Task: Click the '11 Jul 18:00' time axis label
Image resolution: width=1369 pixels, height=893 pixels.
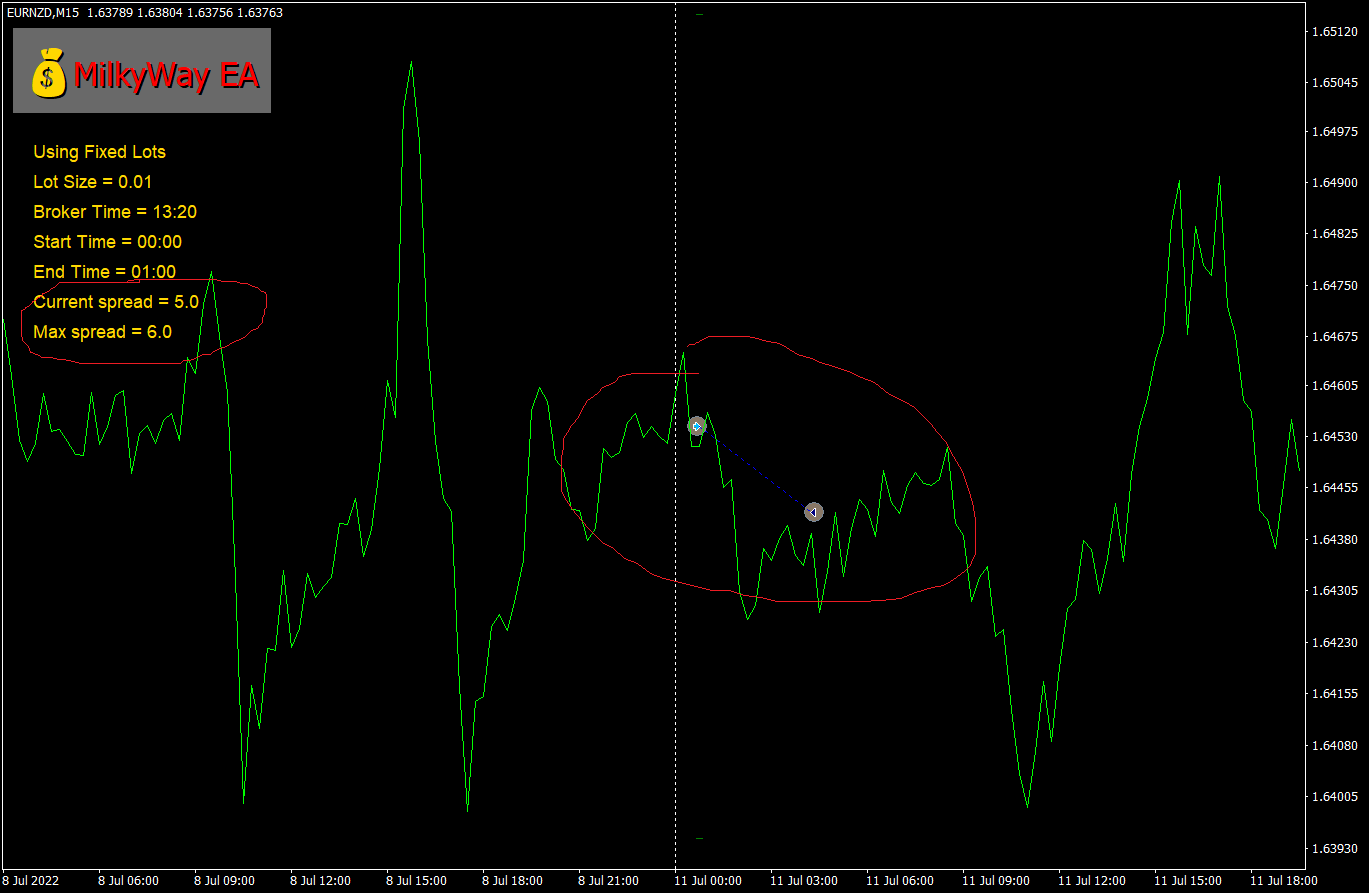Action: [x=1284, y=881]
